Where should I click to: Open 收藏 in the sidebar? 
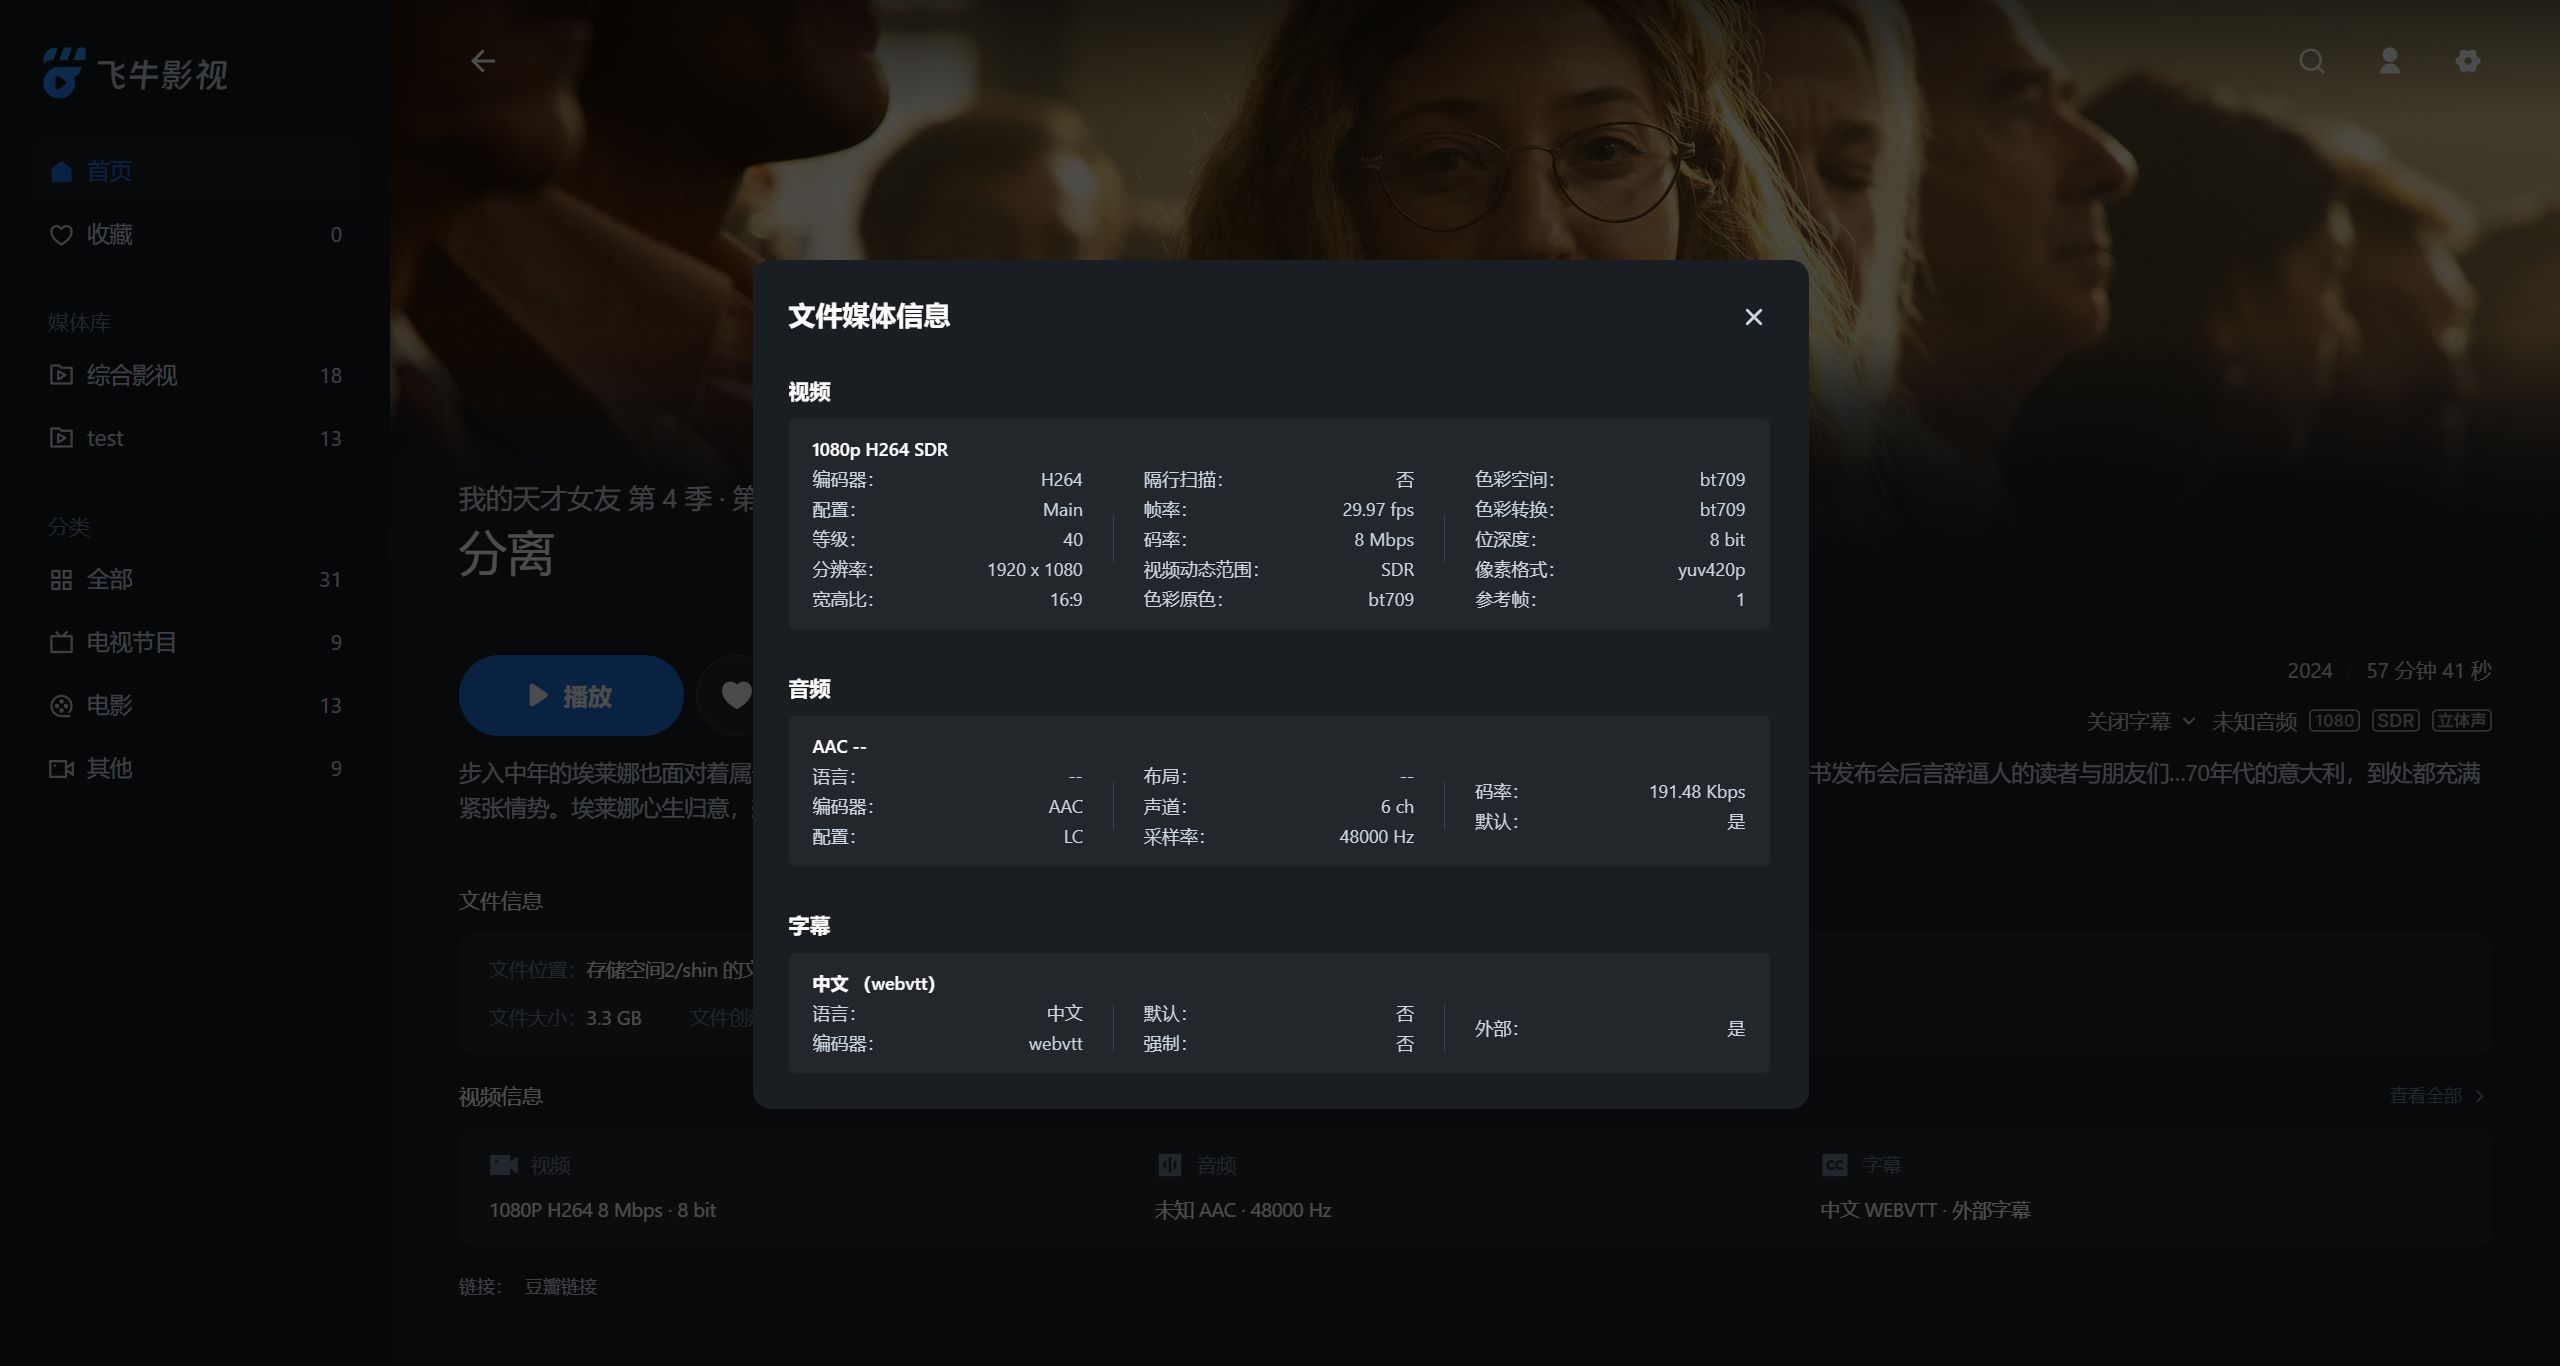(x=194, y=234)
